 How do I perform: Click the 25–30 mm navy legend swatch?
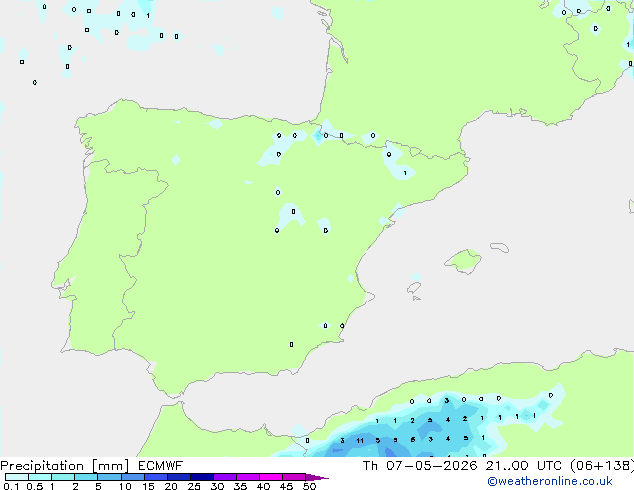pos(202,477)
